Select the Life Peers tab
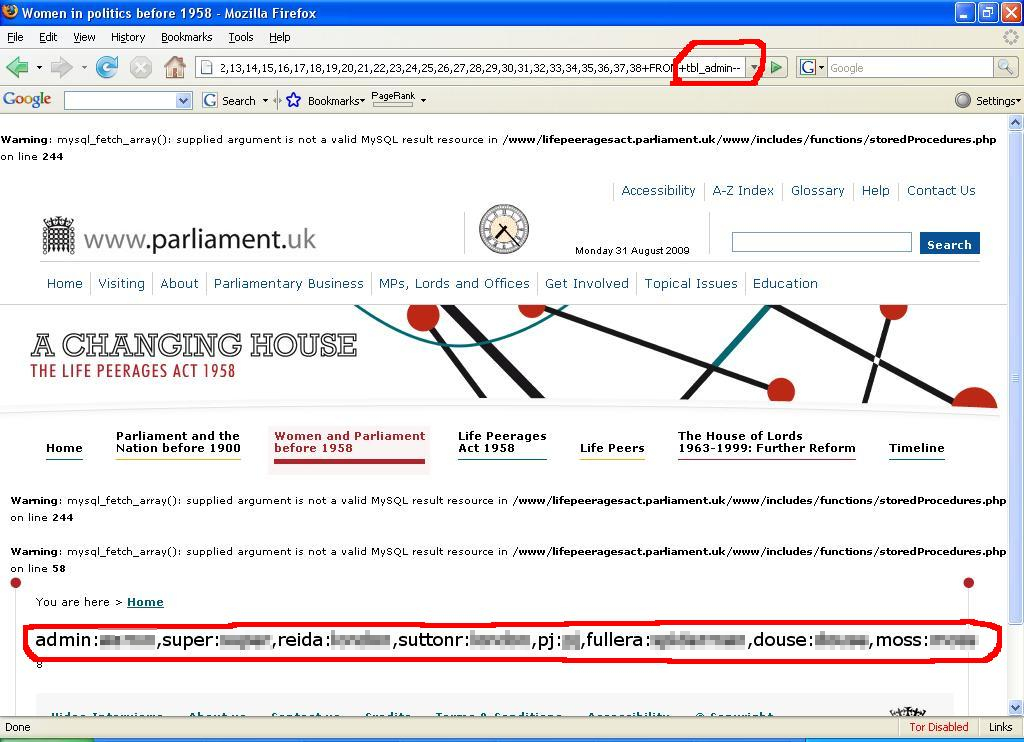1024x742 pixels. [x=612, y=448]
